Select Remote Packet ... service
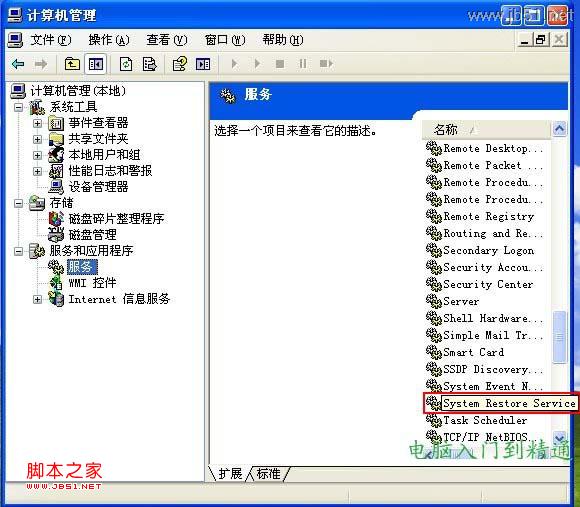Image resolution: width=580 pixels, height=507 pixels. [x=493, y=165]
